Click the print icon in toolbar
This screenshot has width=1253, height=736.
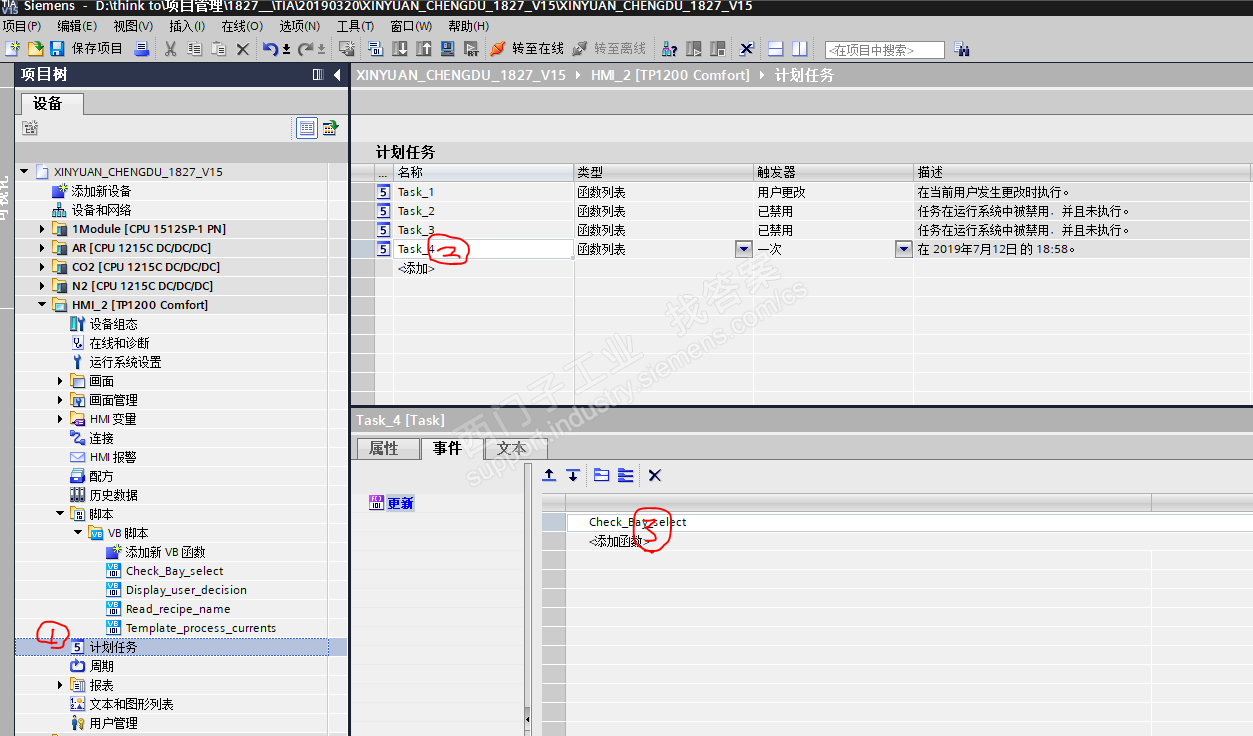[x=142, y=49]
